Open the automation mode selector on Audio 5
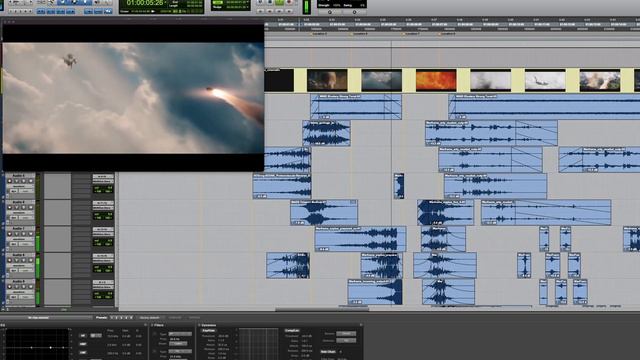 tap(26, 191)
